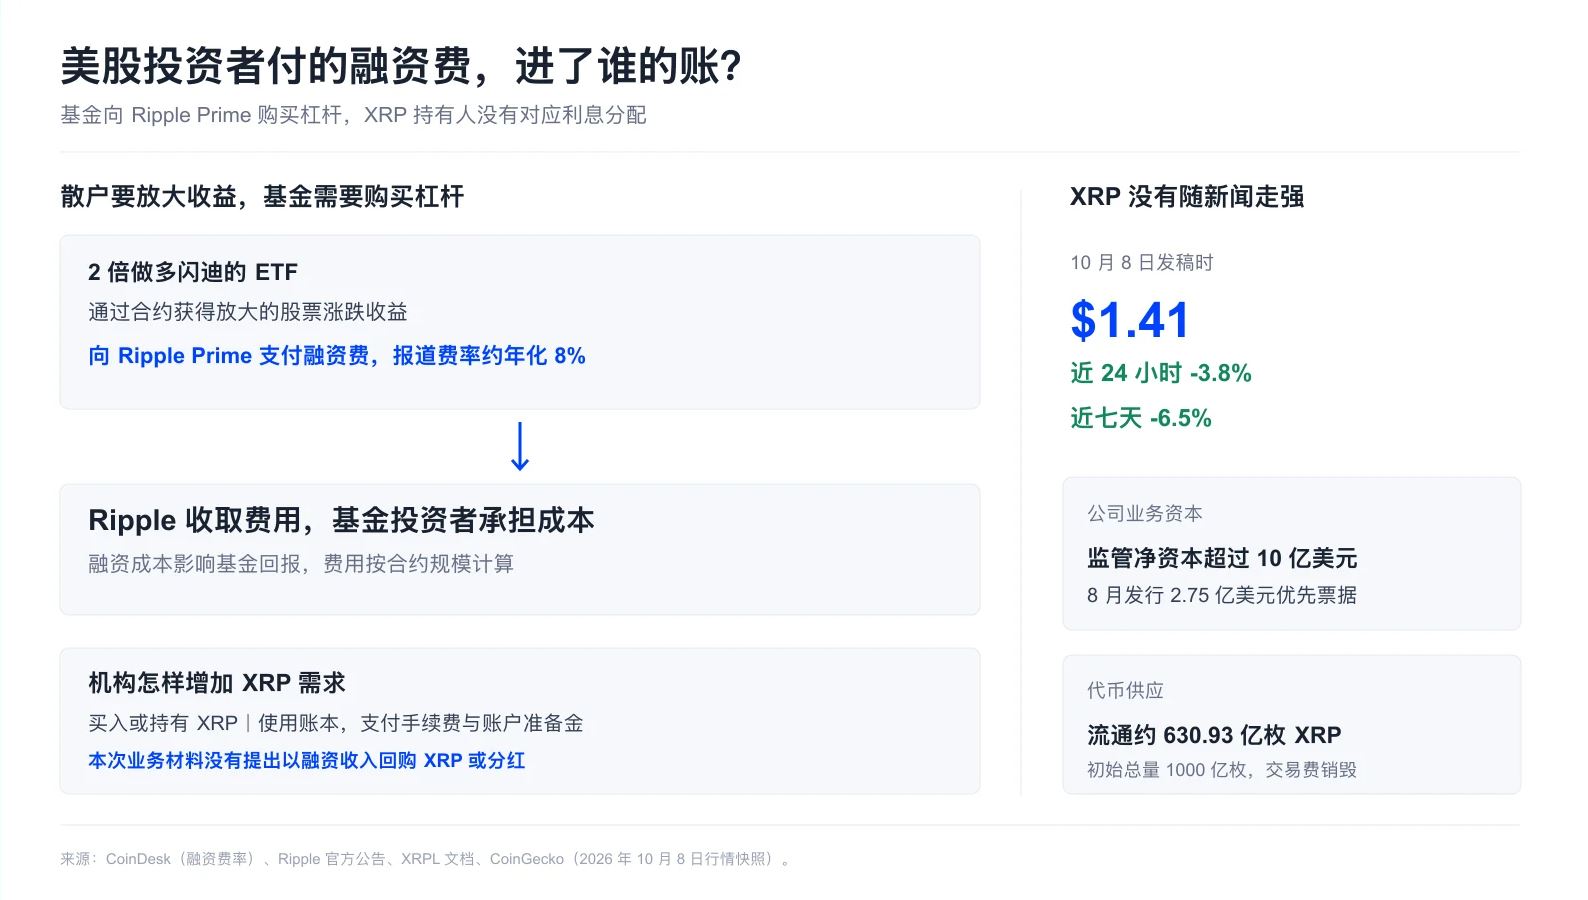Click the heading "散户要放大收益，基金需要购买杠杆"
Viewport: 1588px width, 900px height.
click(x=262, y=196)
